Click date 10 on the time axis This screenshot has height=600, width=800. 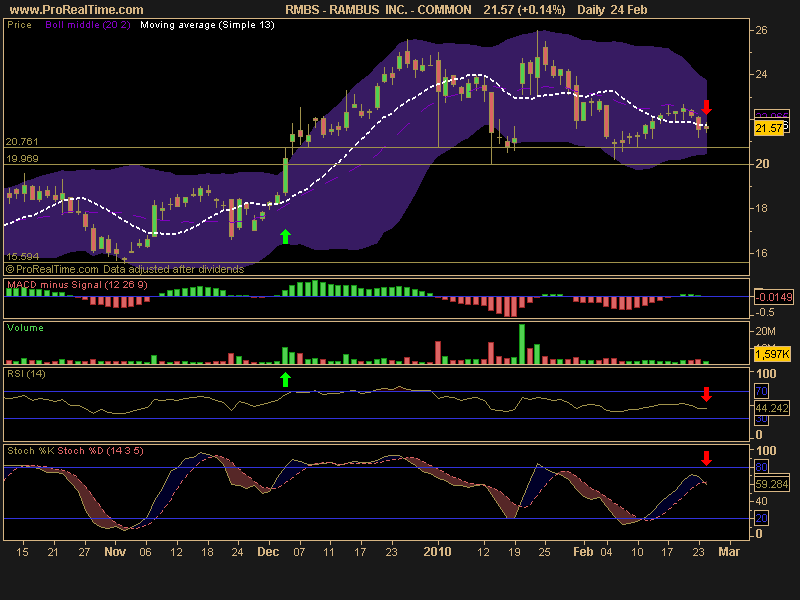(x=637, y=552)
